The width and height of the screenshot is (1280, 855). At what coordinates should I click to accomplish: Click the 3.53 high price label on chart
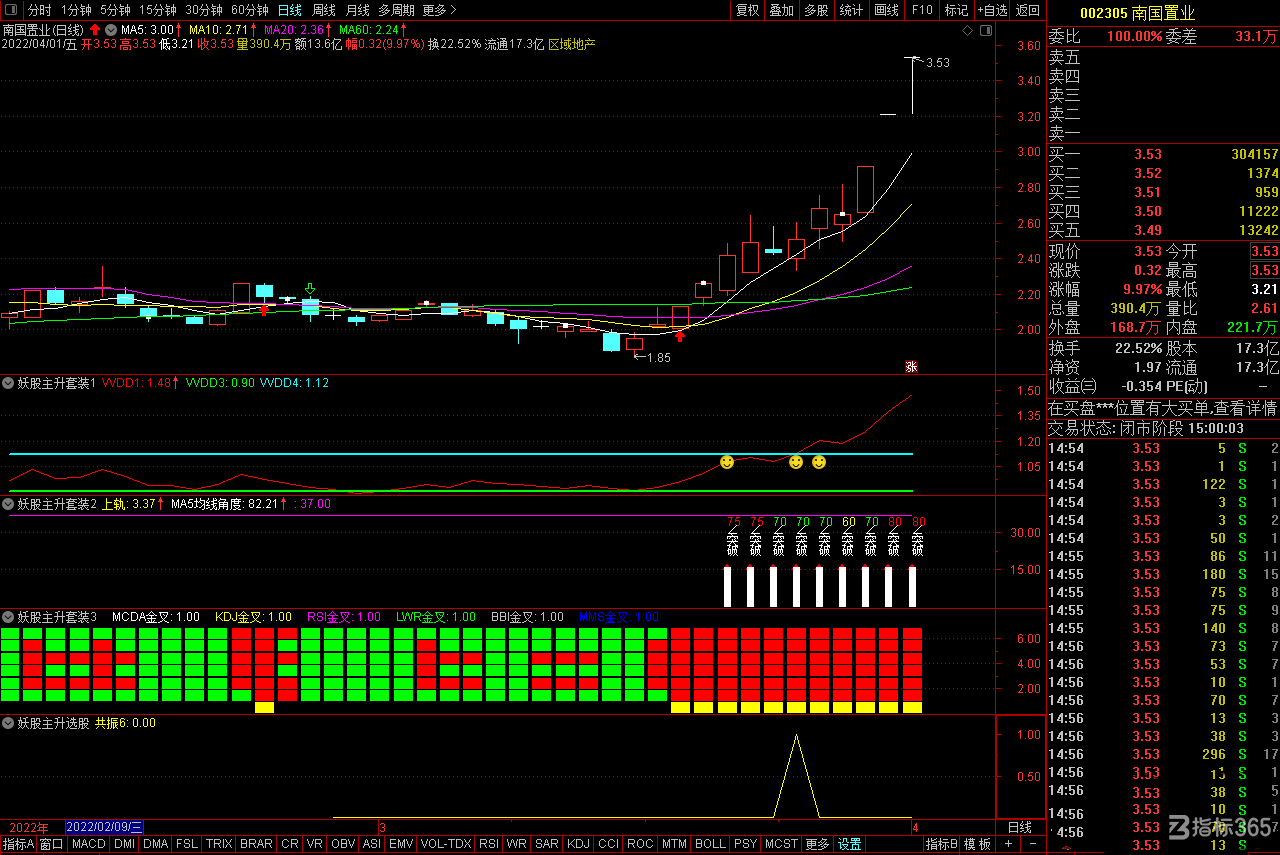click(x=938, y=62)
